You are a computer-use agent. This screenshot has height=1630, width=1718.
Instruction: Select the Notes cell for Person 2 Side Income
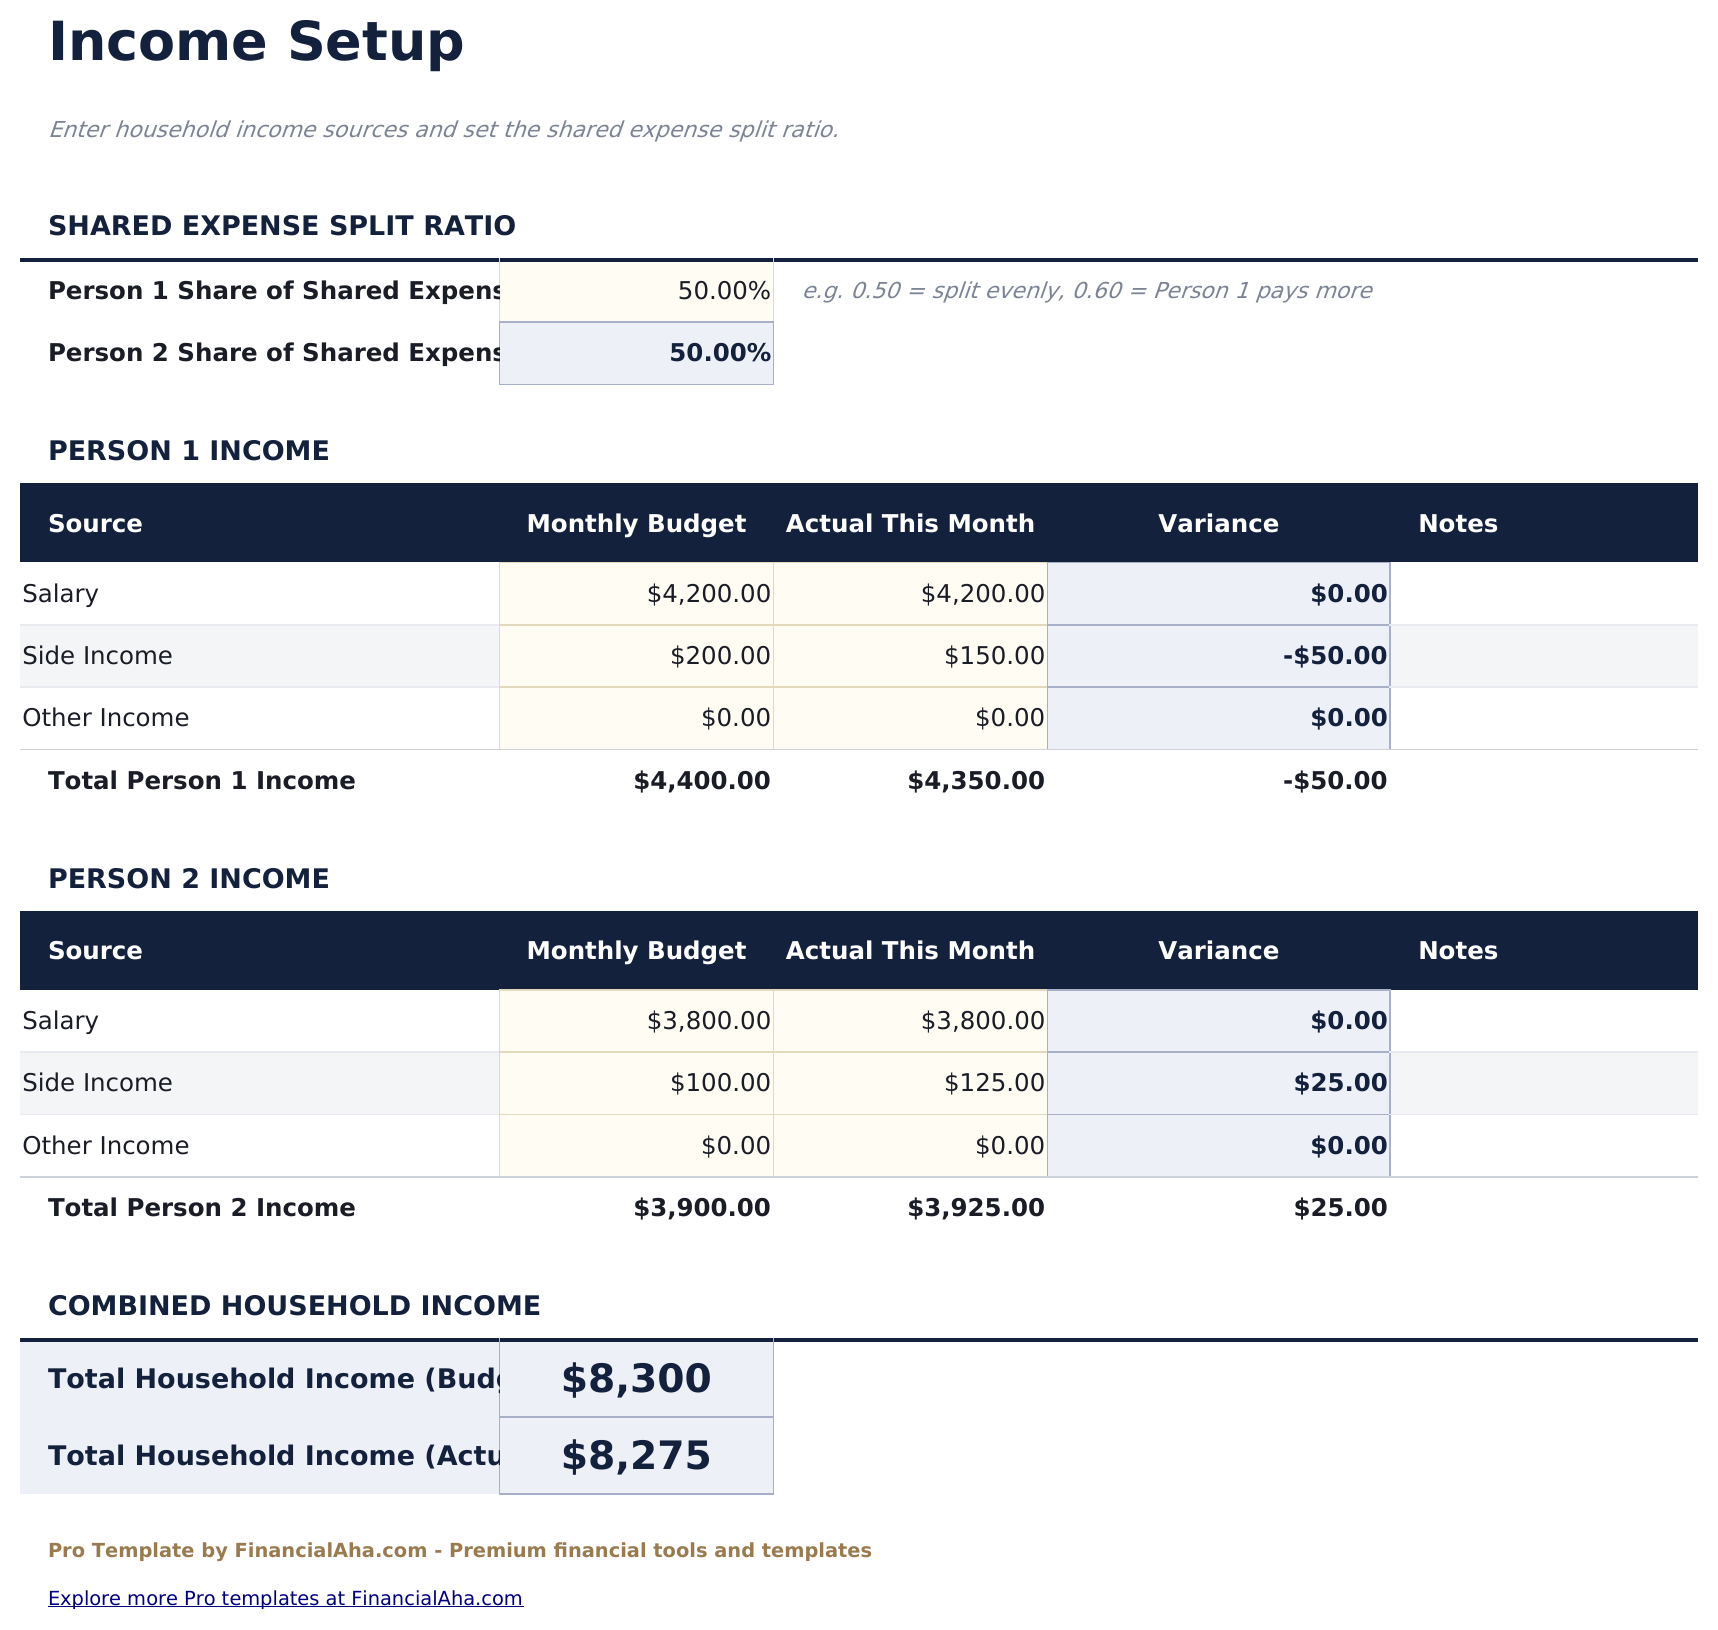1545,1082
